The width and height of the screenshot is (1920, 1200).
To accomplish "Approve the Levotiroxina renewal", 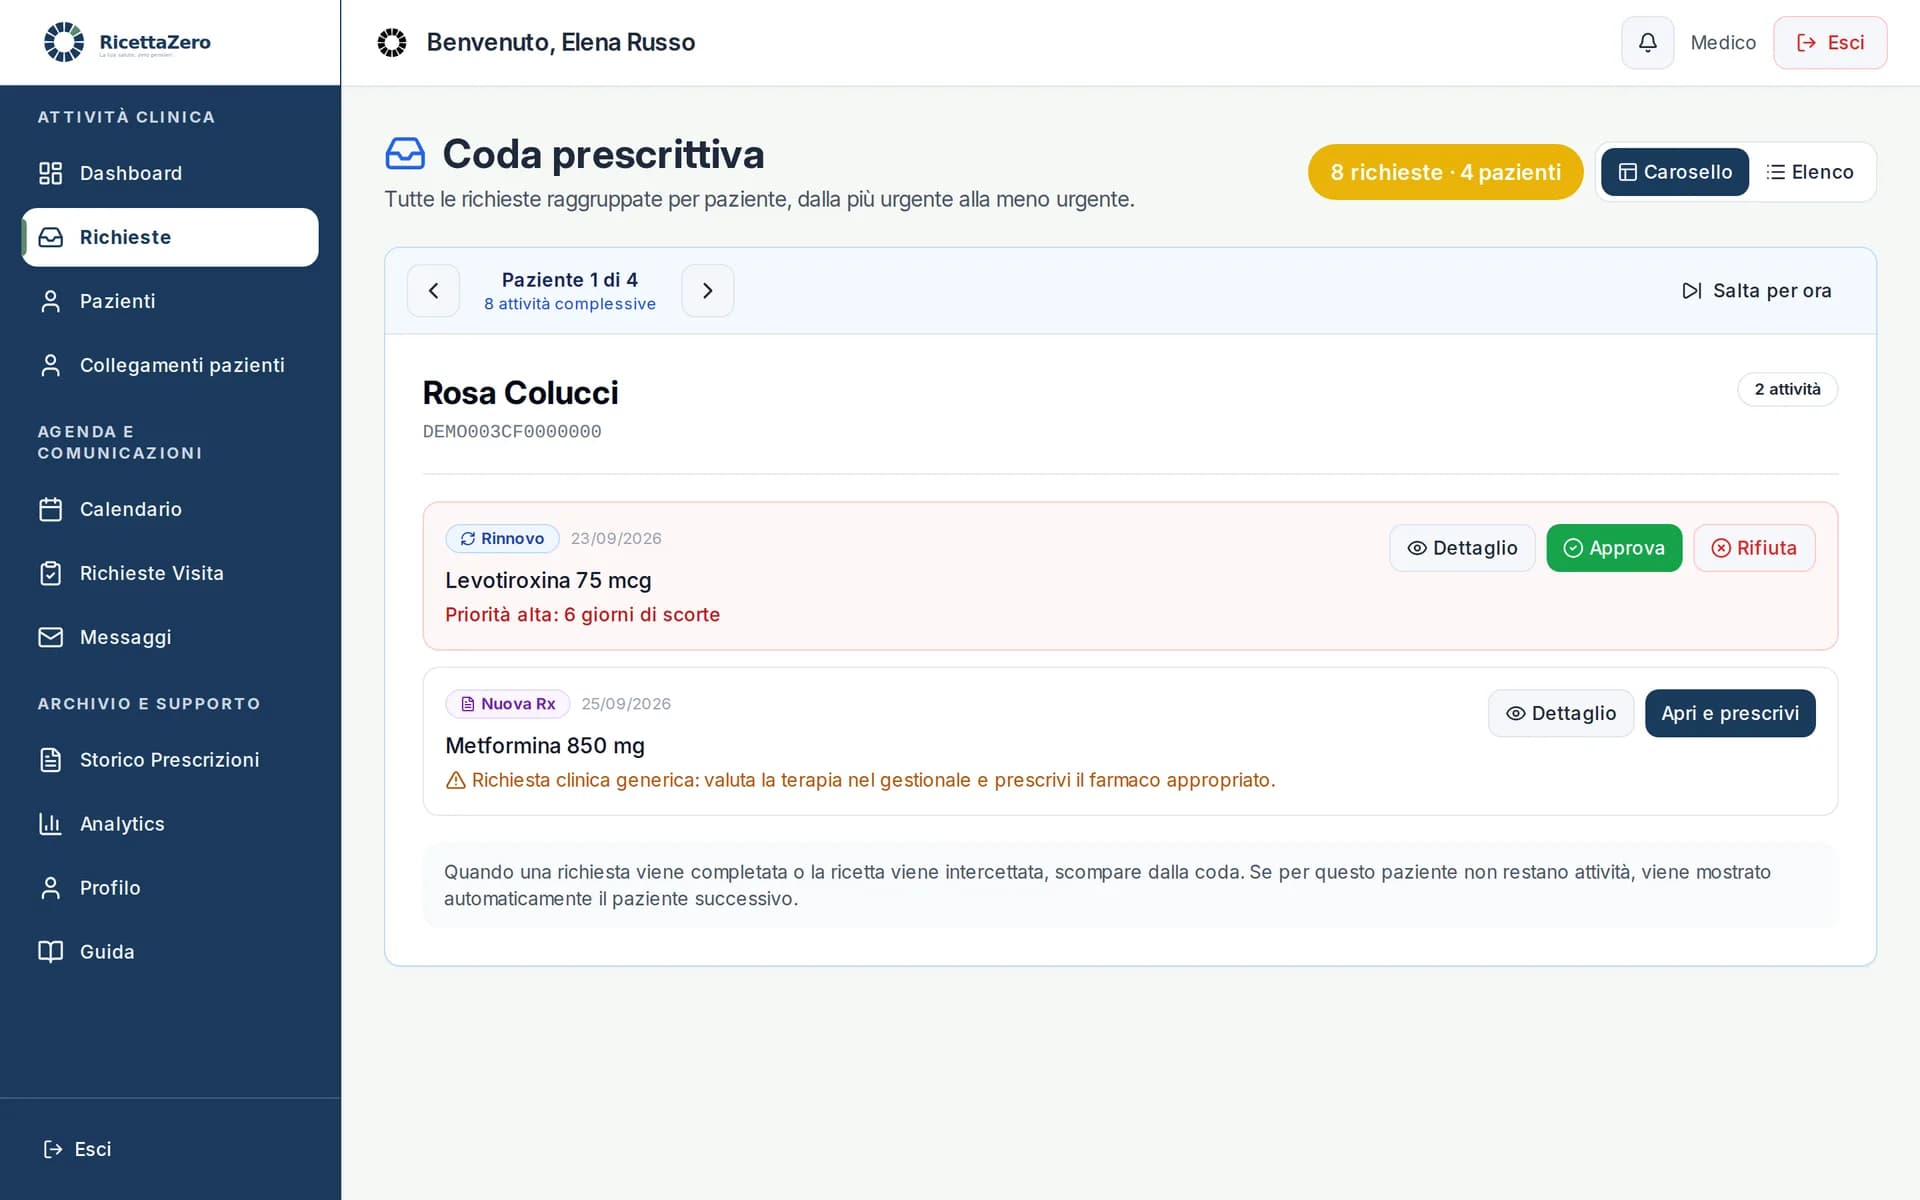I will [x=1614, y=548].
